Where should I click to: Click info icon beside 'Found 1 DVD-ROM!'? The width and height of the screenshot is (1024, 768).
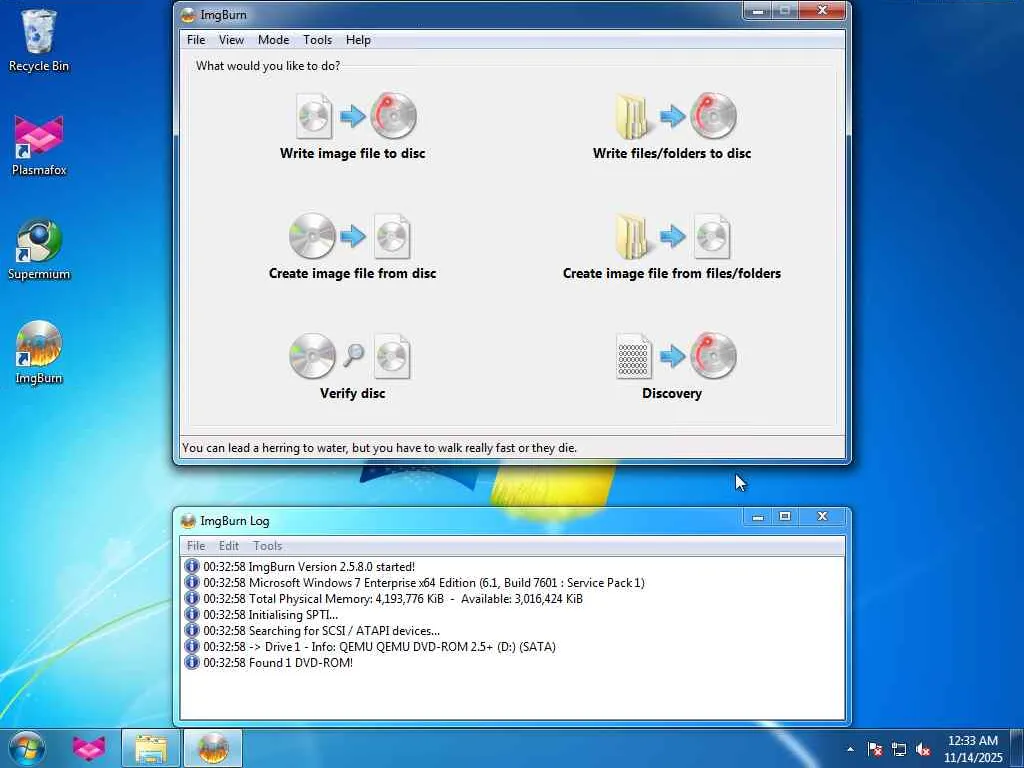[191, 662]
